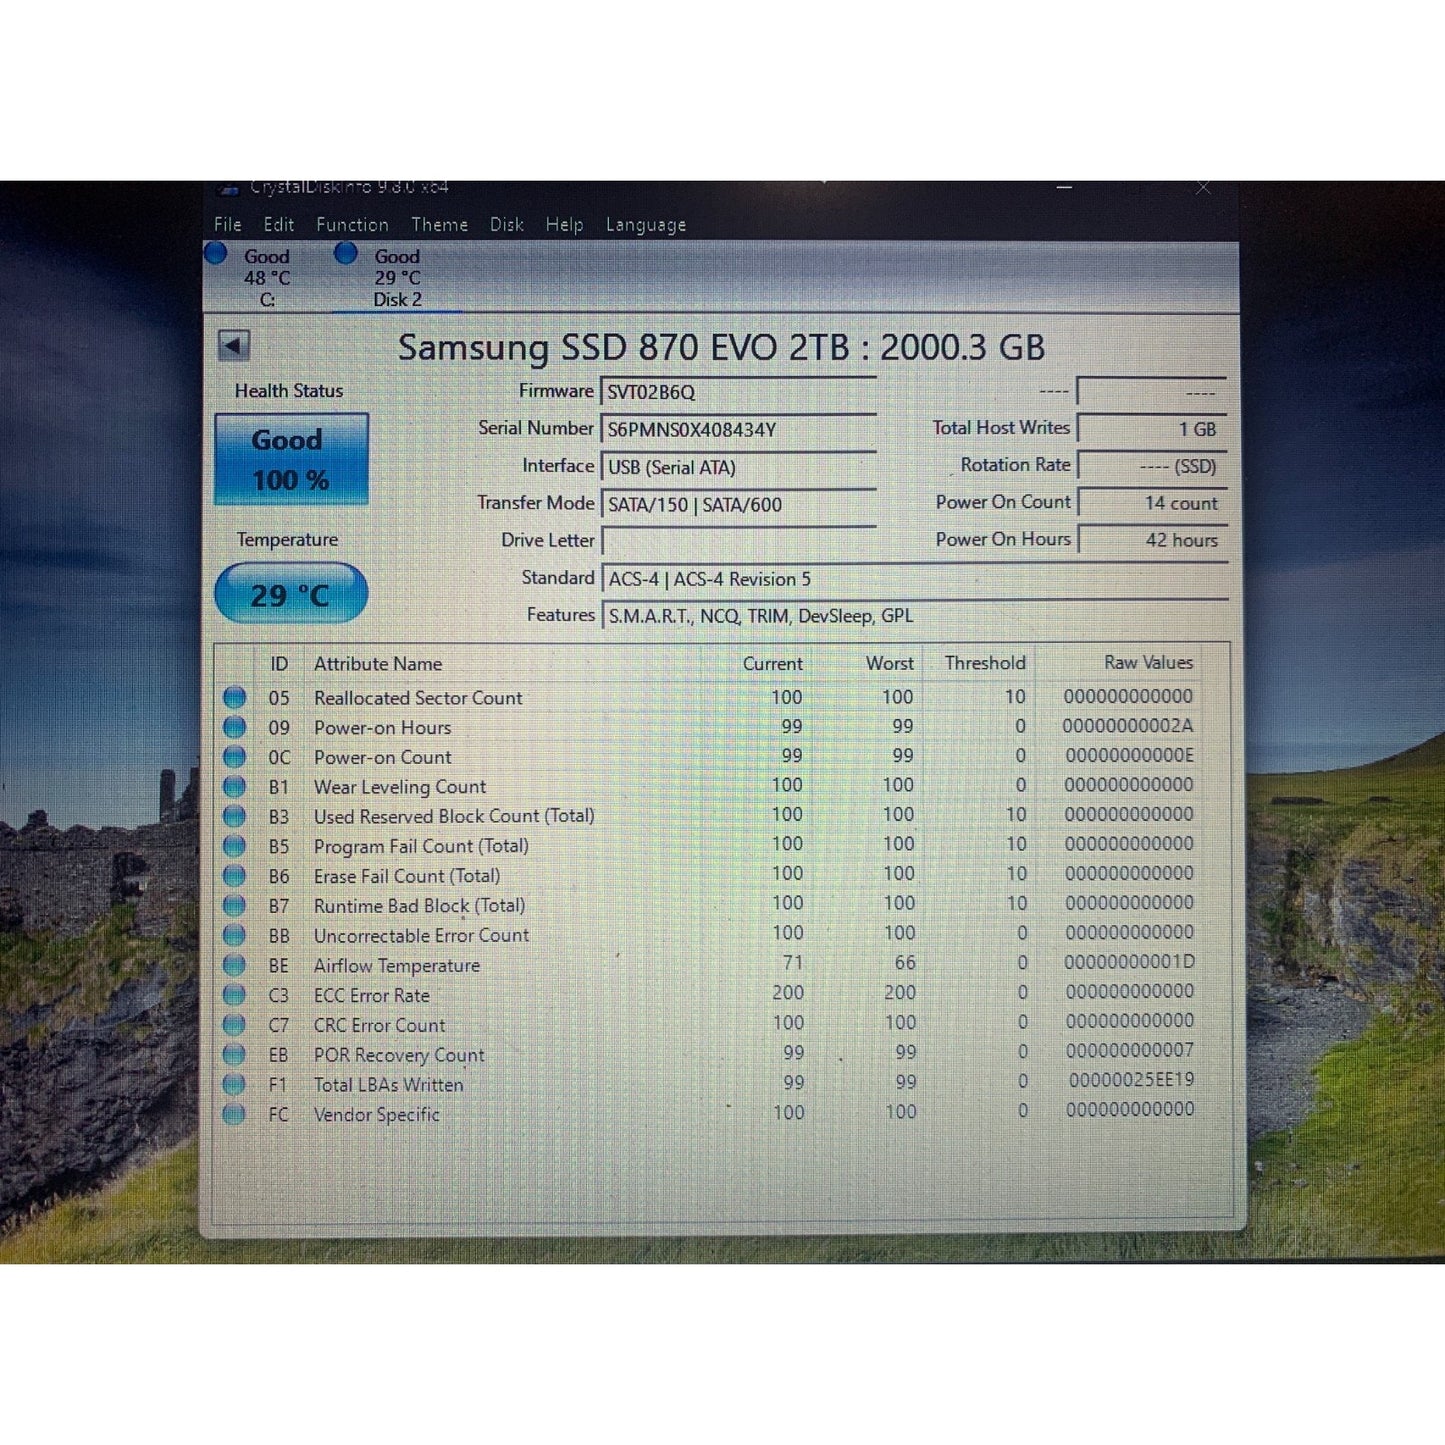1445x1445 pixels.
Task: Click the empty Drive Letter field
Action: (x=738, y=541)
